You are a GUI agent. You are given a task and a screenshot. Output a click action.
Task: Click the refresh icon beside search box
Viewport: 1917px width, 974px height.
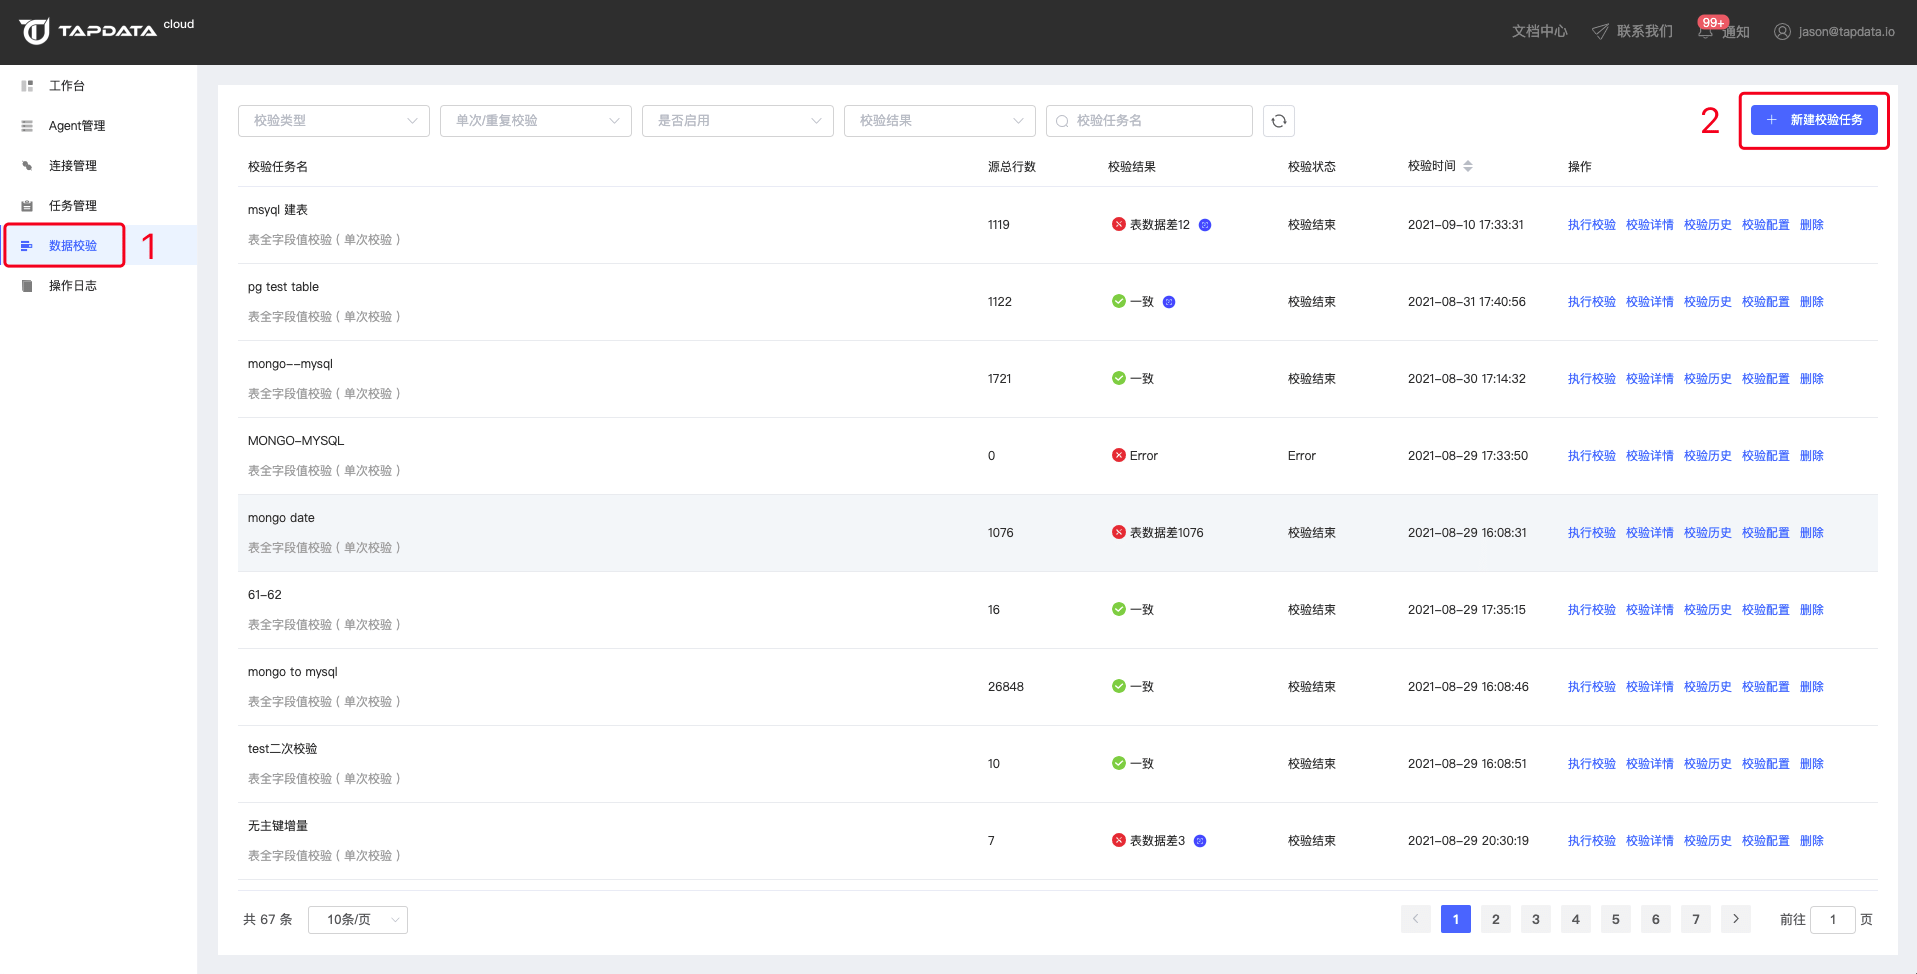click(x=1278, y=121)
